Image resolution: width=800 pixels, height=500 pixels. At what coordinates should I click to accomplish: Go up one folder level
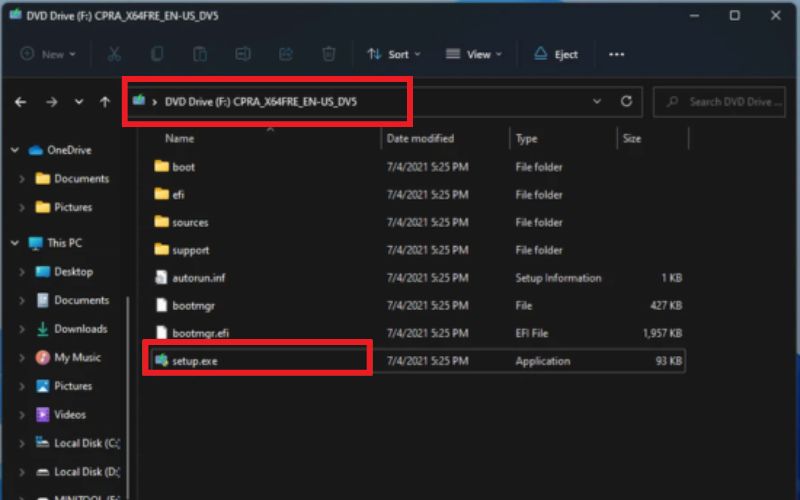tap(105, 102)
